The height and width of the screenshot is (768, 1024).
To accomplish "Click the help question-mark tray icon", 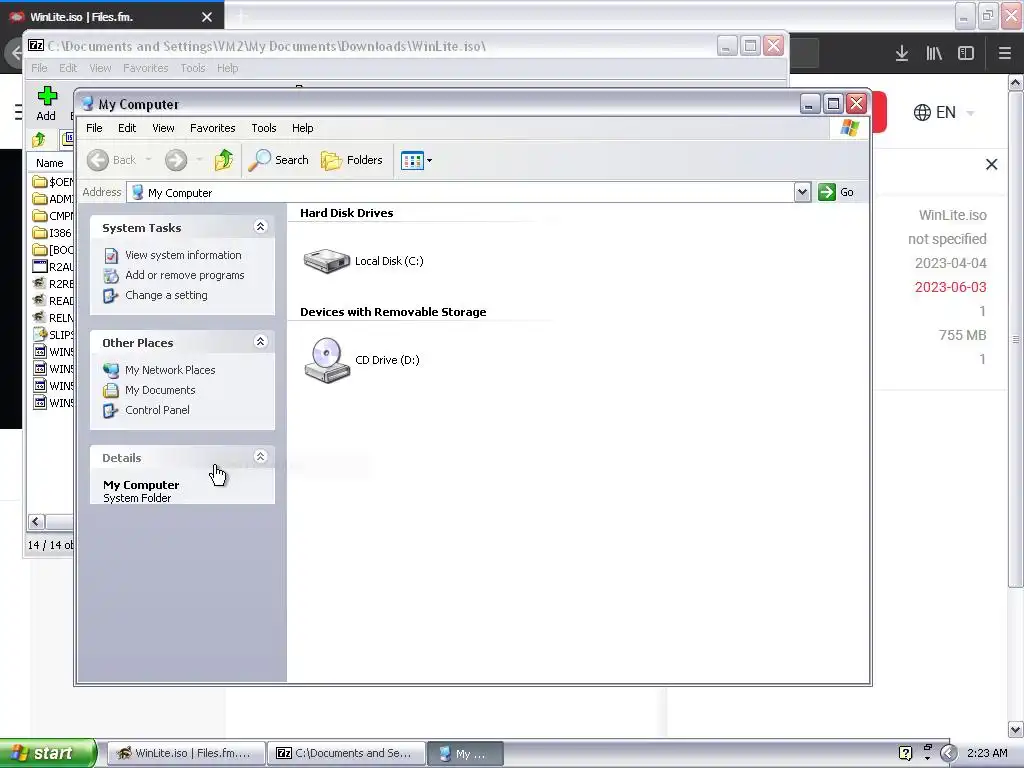I will tap(905, 753).
